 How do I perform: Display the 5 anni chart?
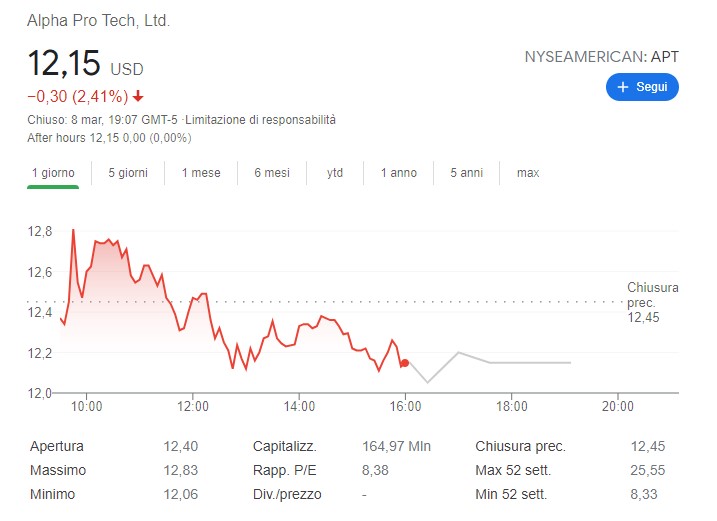(x=467, y=173)
